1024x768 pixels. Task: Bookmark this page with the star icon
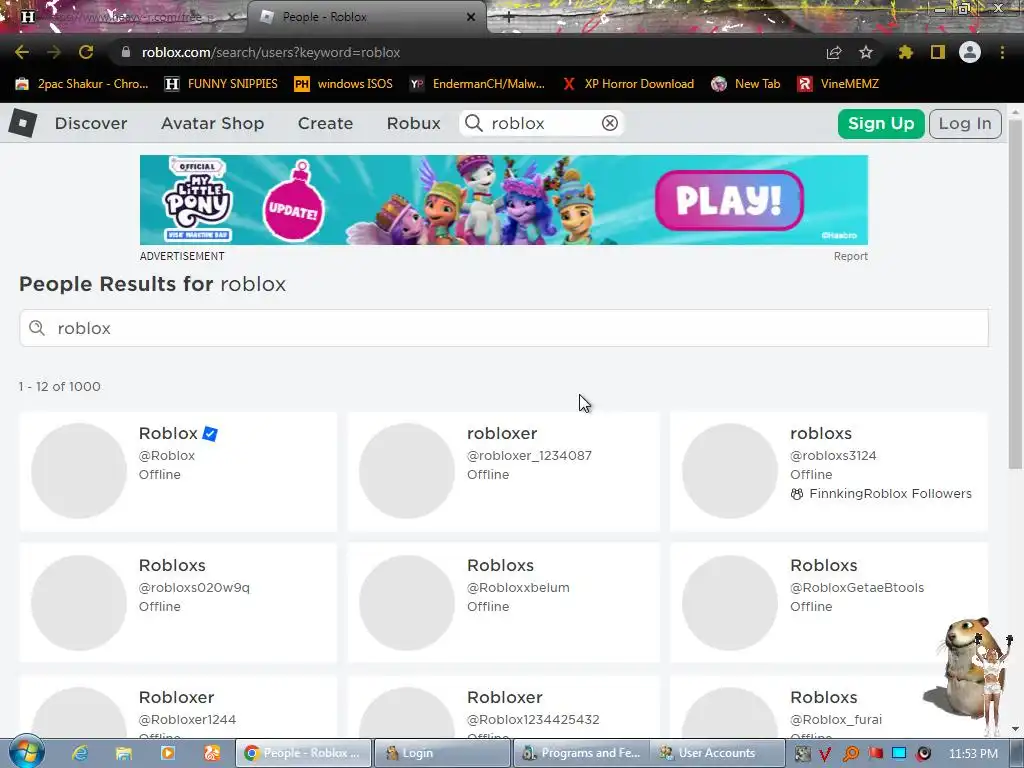[x=866, y=52]
